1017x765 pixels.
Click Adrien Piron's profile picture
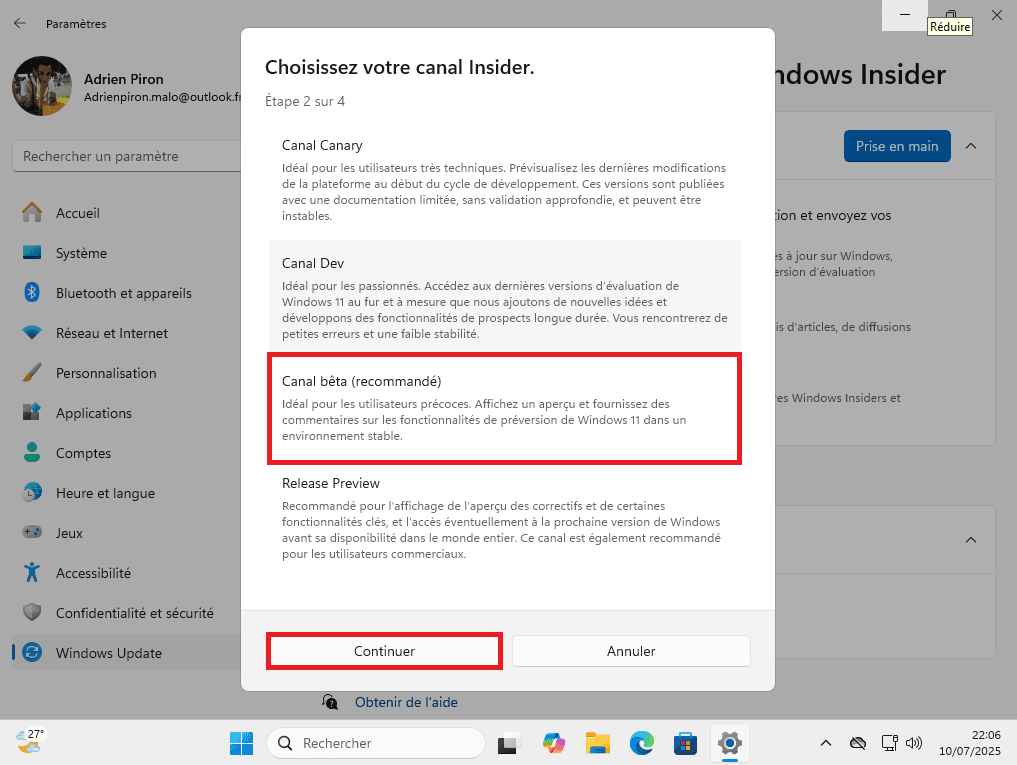coord(42,86)
